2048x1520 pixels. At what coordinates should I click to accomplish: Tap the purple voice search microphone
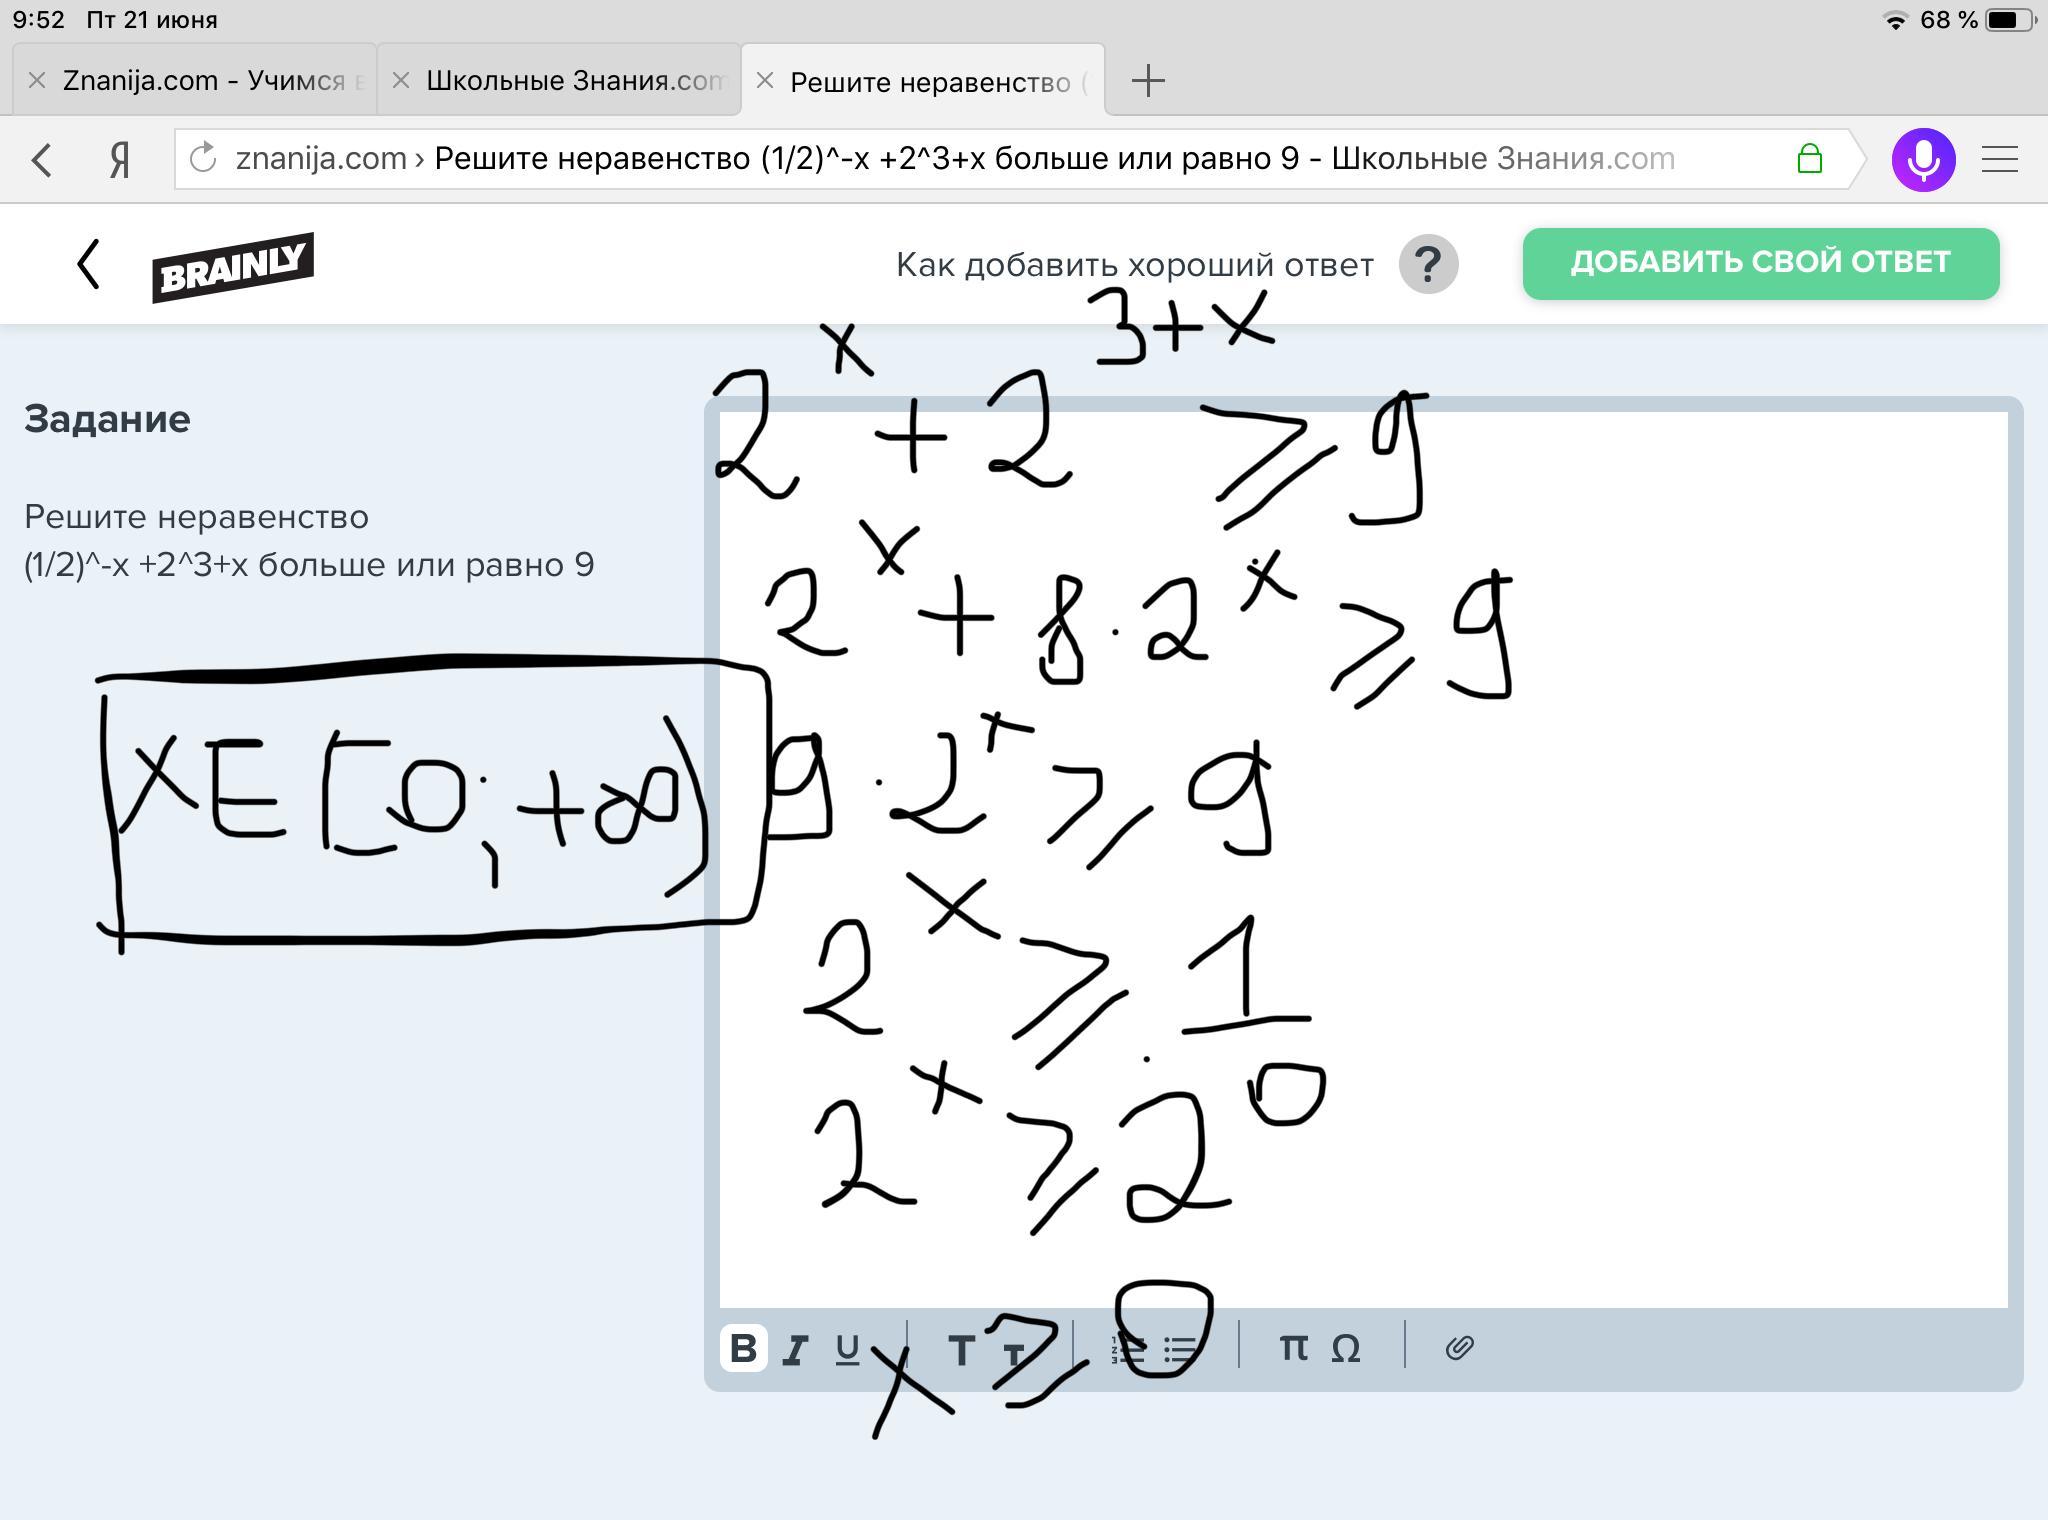tap(1923, 159)
